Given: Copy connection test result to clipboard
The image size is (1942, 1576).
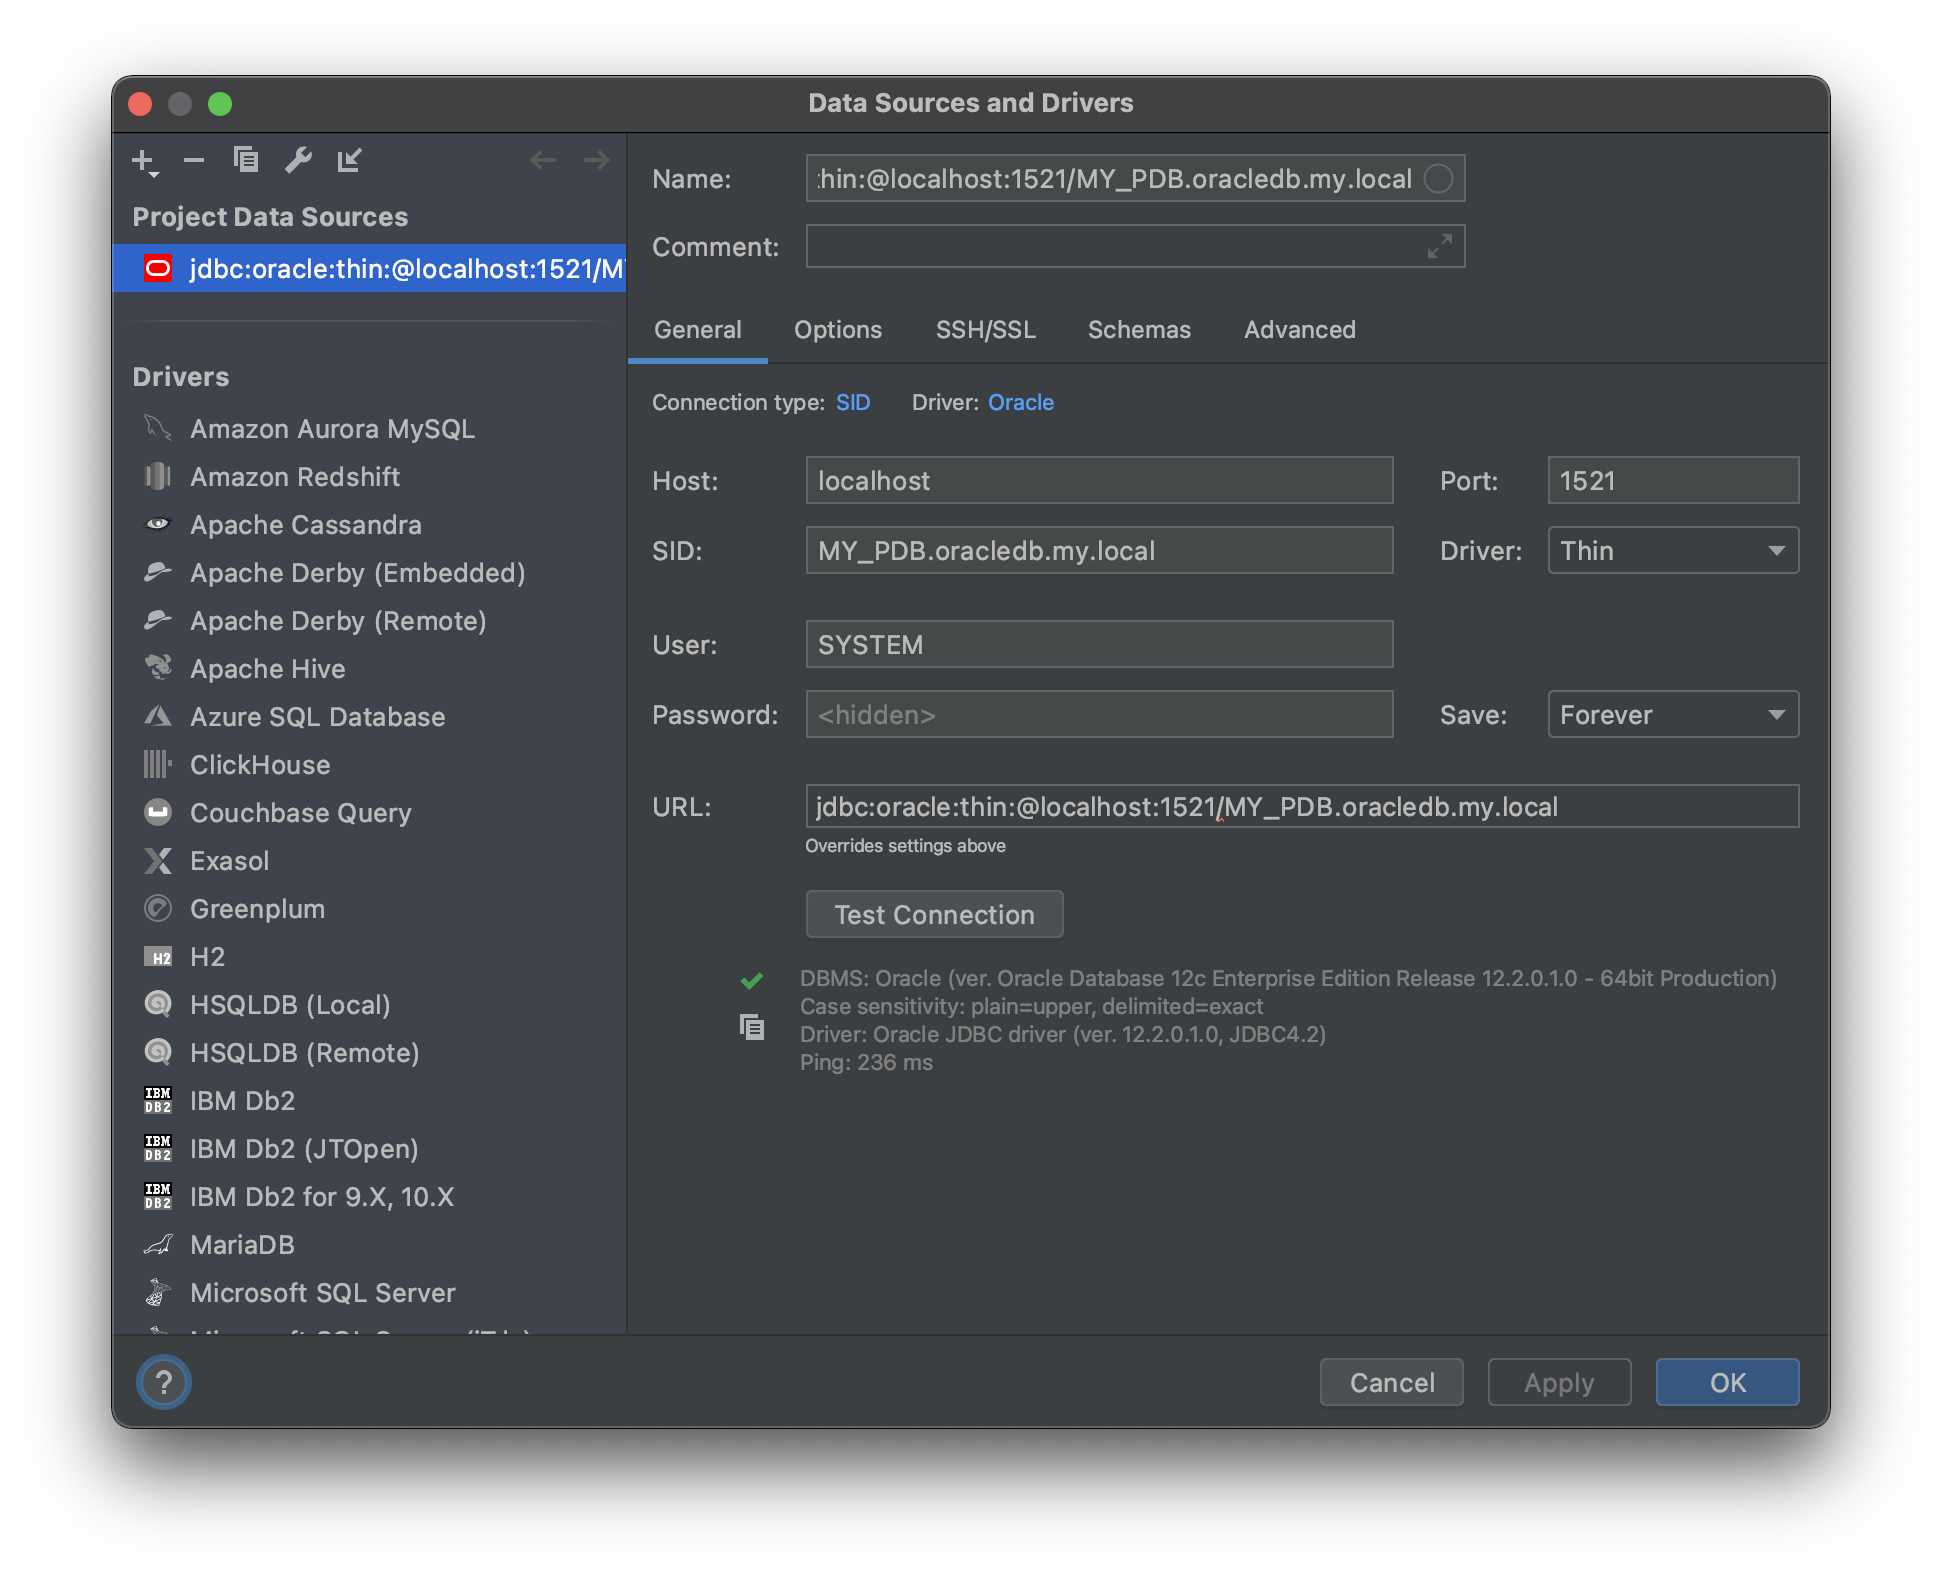Looking at the screenshot, I should point(752,1027).
